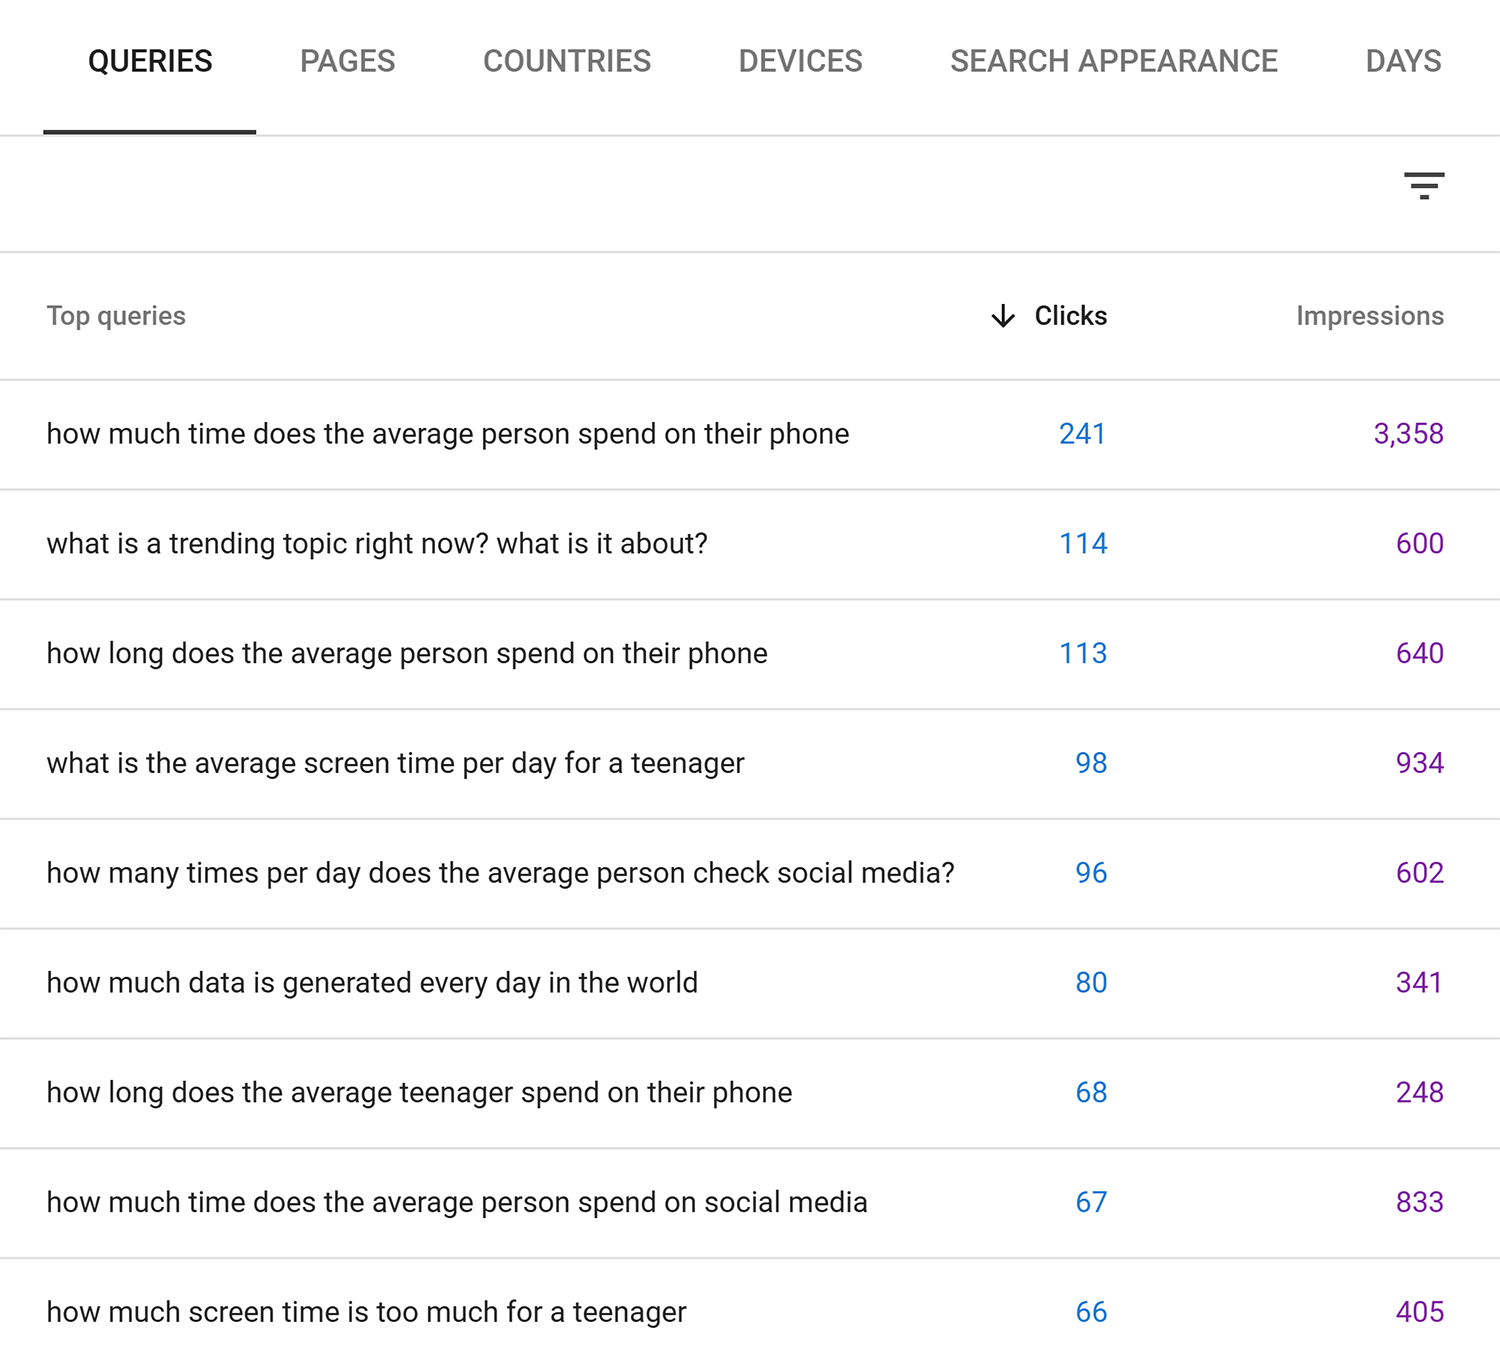
Task: Click the 934 impressions value
Action: coord(1420,764)
